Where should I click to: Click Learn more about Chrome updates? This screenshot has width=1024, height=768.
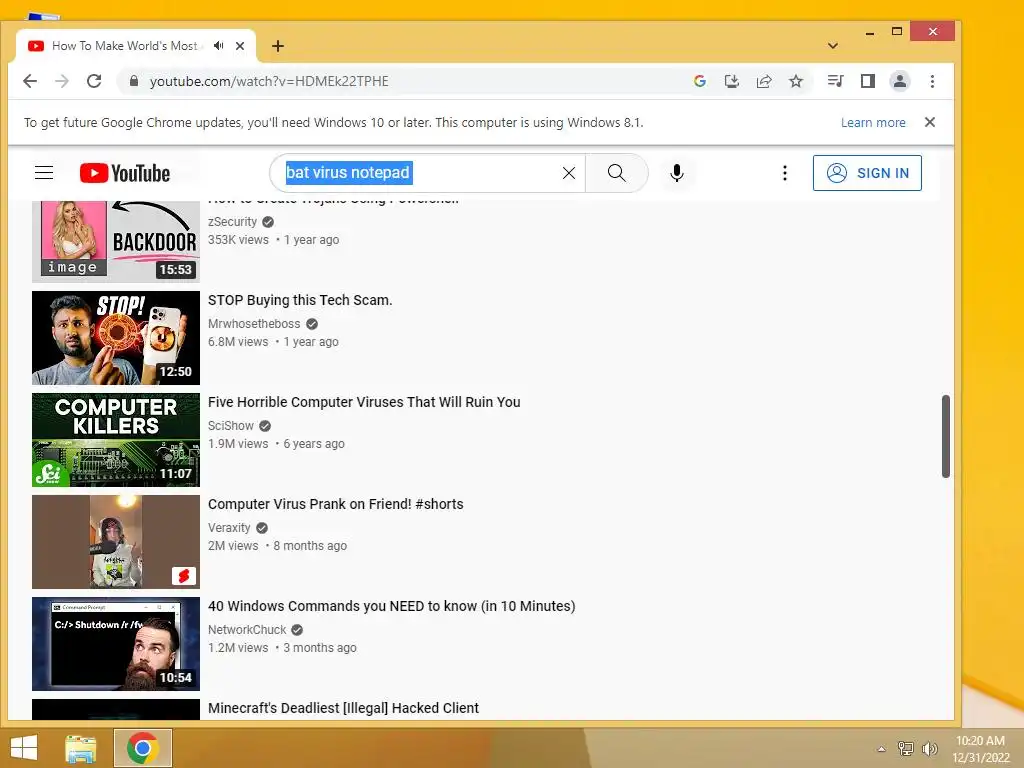pos(872,123)
